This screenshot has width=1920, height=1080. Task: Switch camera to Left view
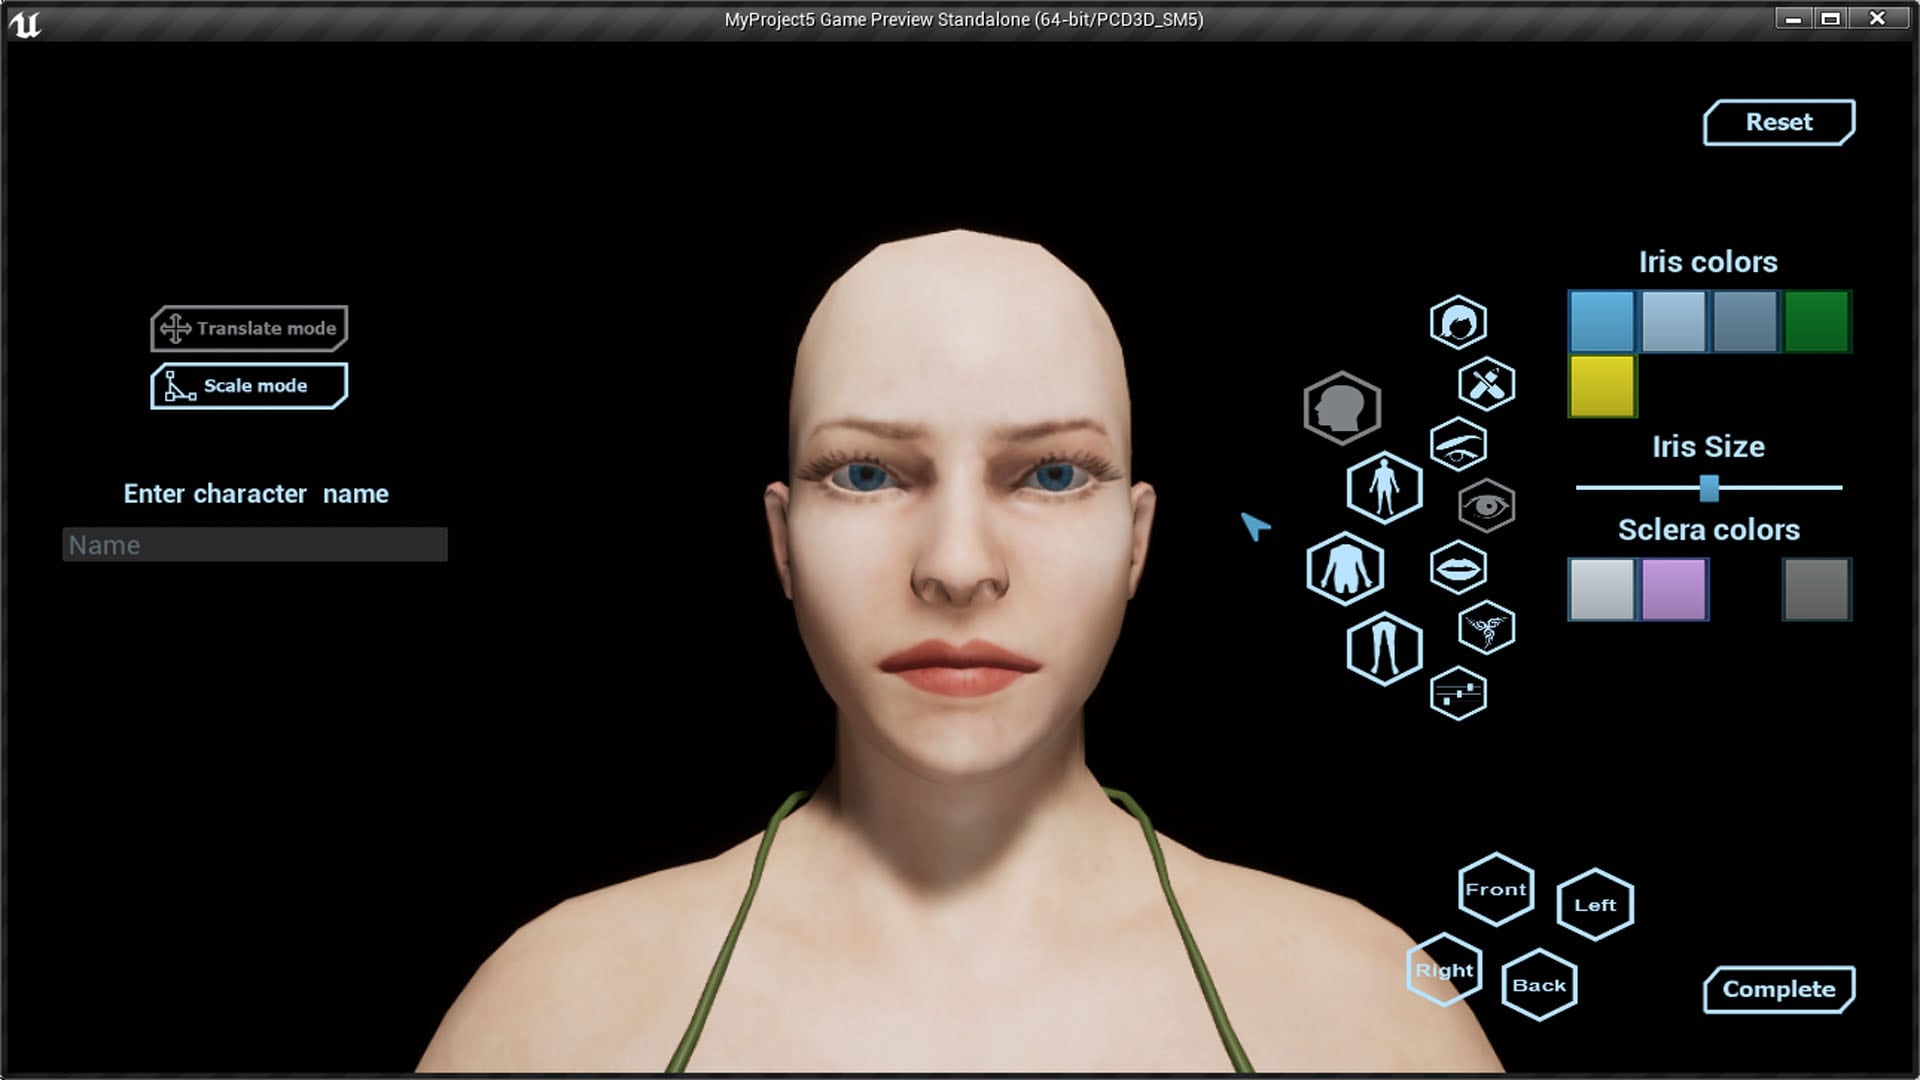pos(1594,905)
